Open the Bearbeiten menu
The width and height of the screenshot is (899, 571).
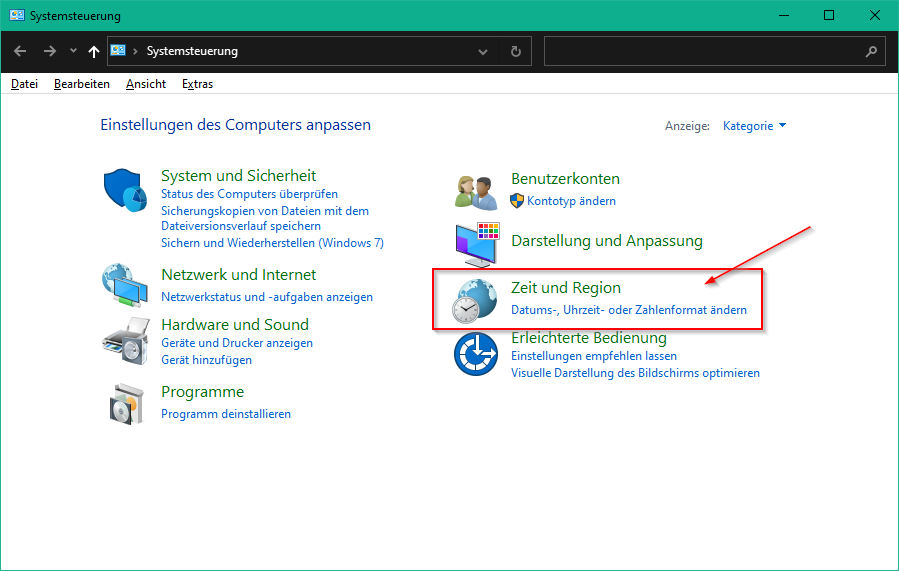(x=81, y=84)
